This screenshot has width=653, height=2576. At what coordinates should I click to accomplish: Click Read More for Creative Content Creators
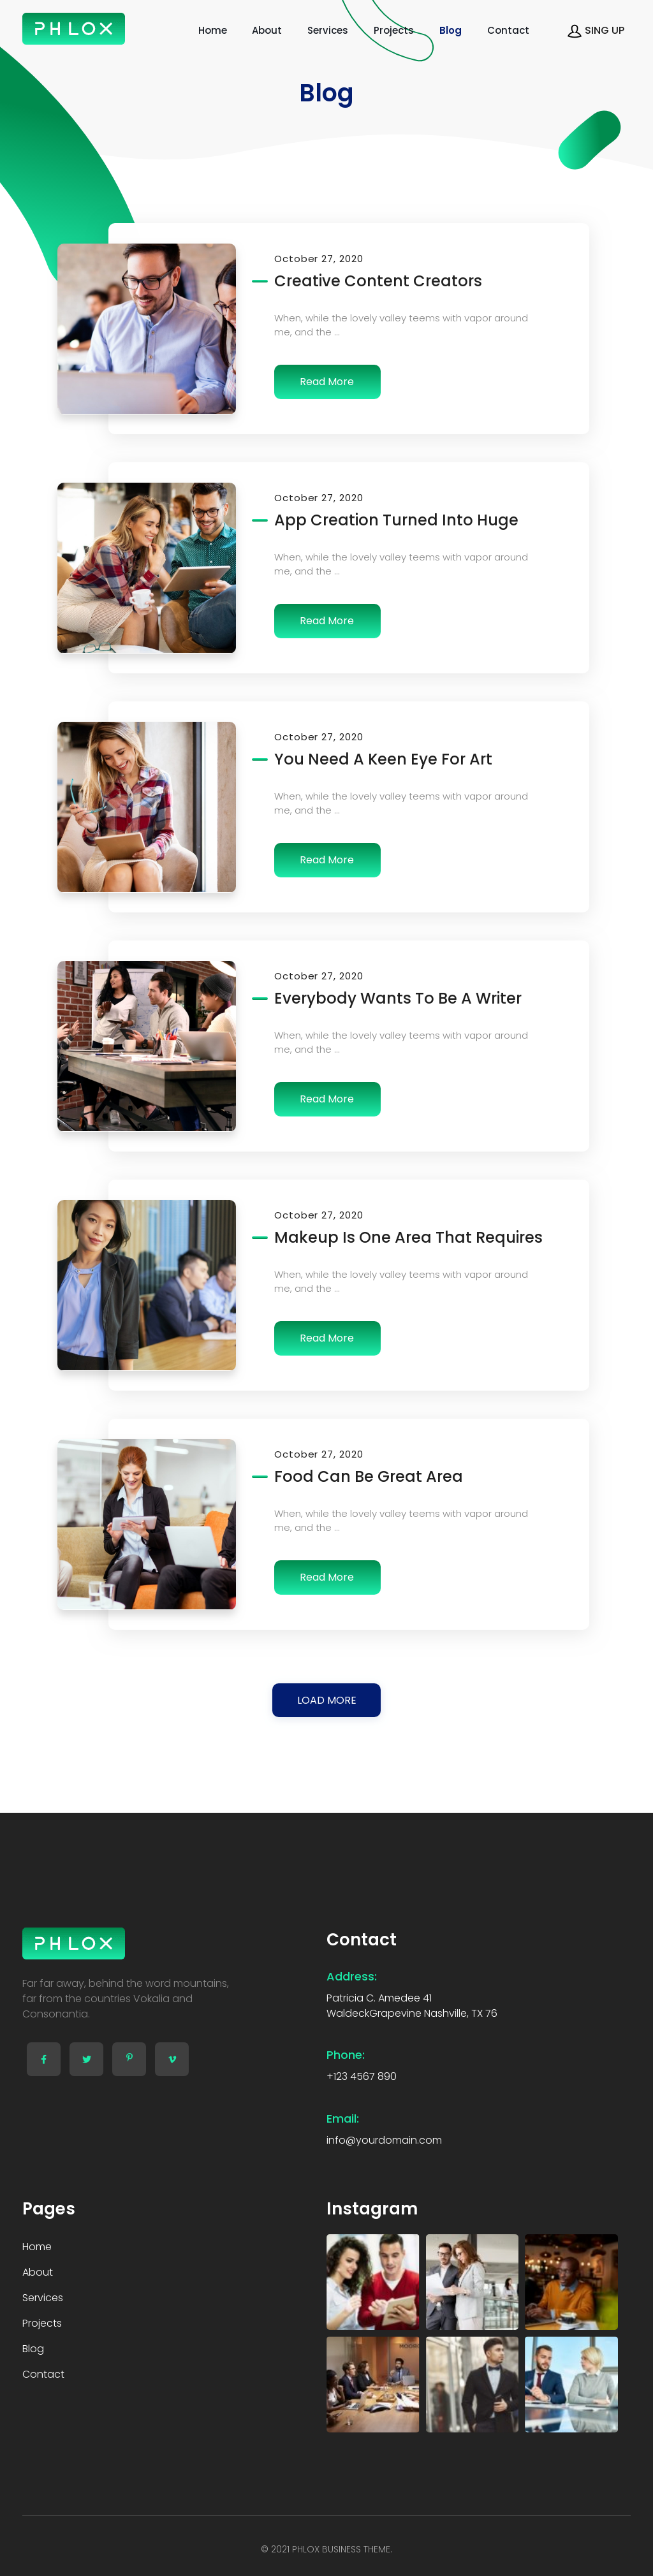(327, 382)
